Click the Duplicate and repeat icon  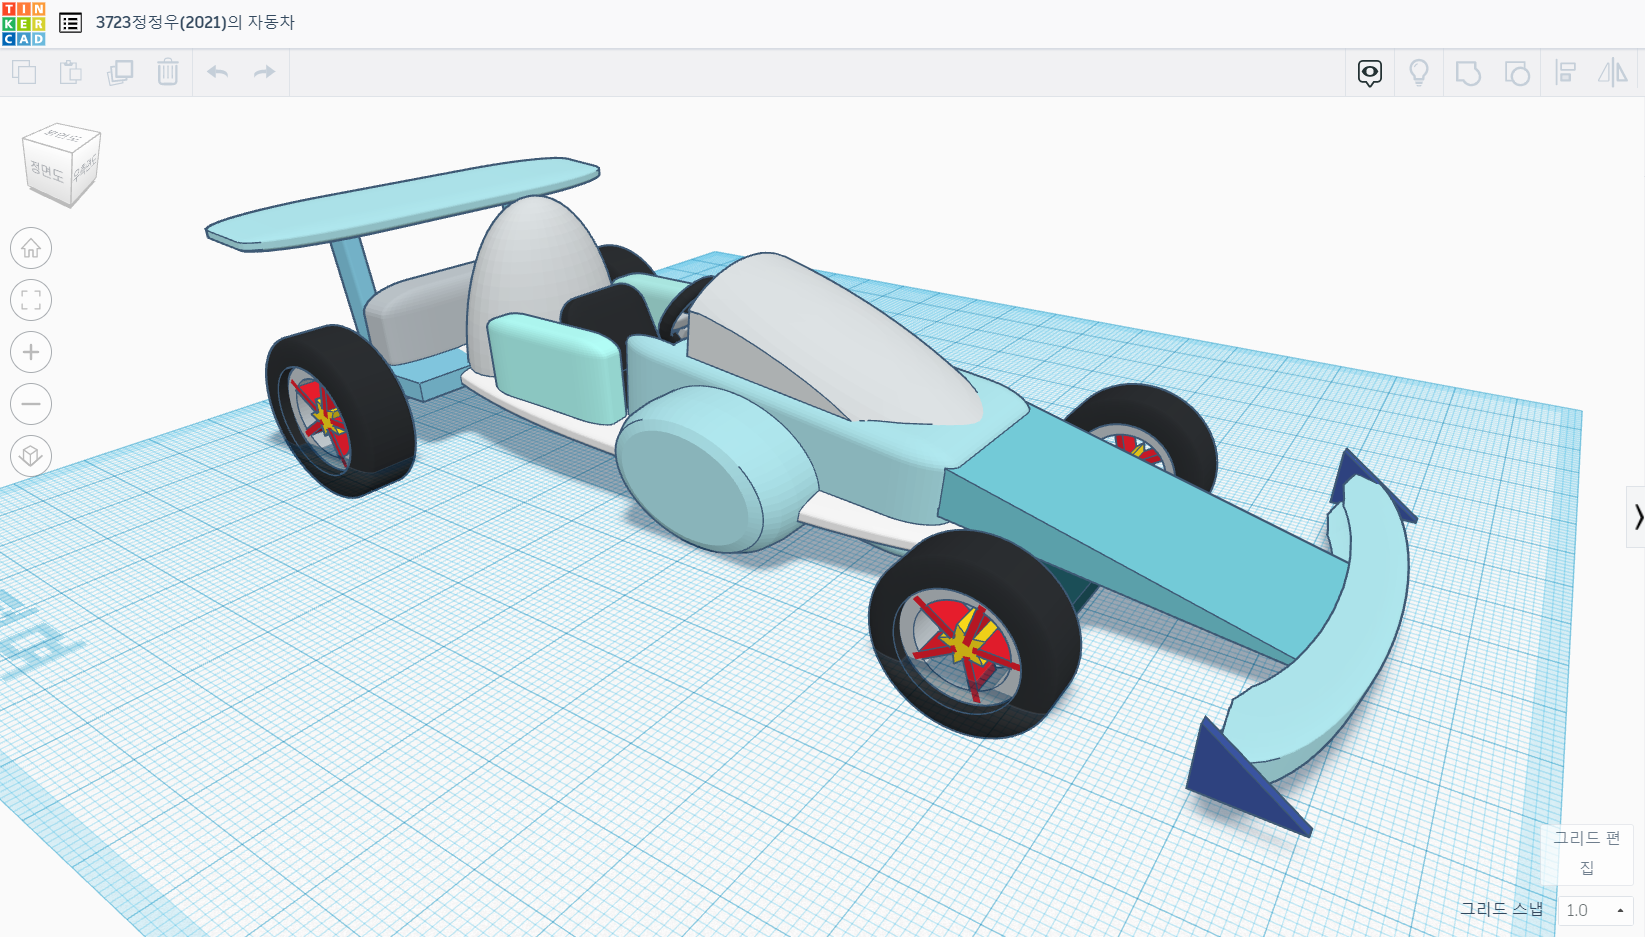[120, 72]
